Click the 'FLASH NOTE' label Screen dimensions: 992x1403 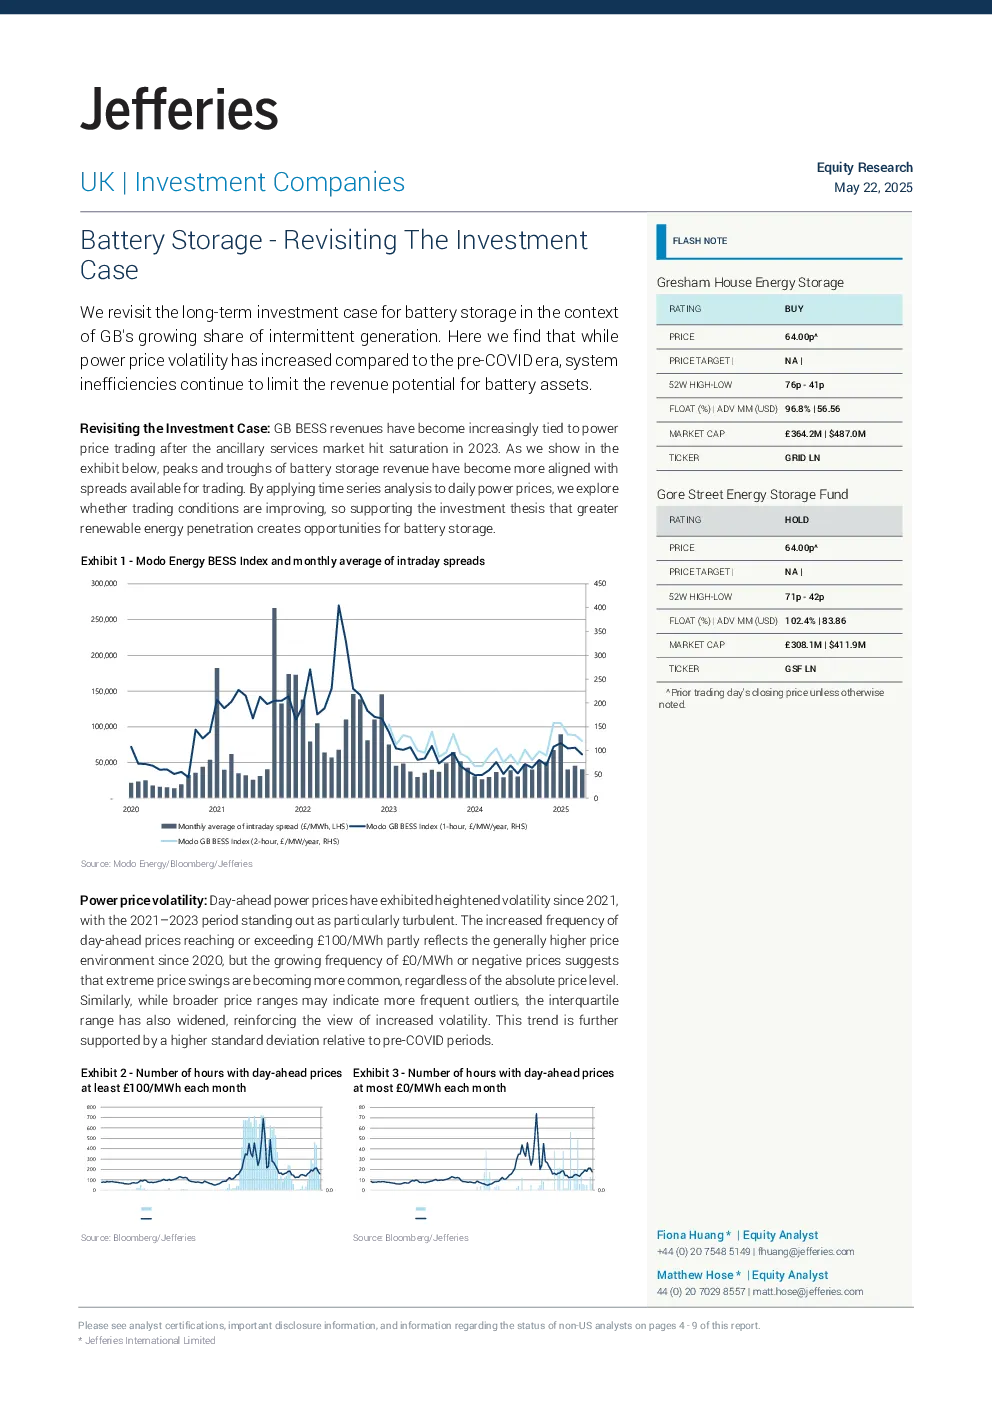[x=700, y=241]
